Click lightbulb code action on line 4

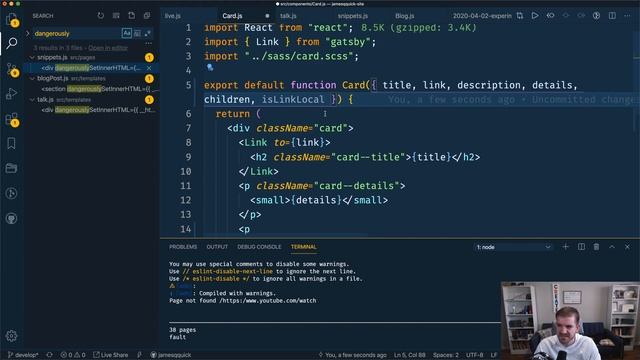click(210, 67)
